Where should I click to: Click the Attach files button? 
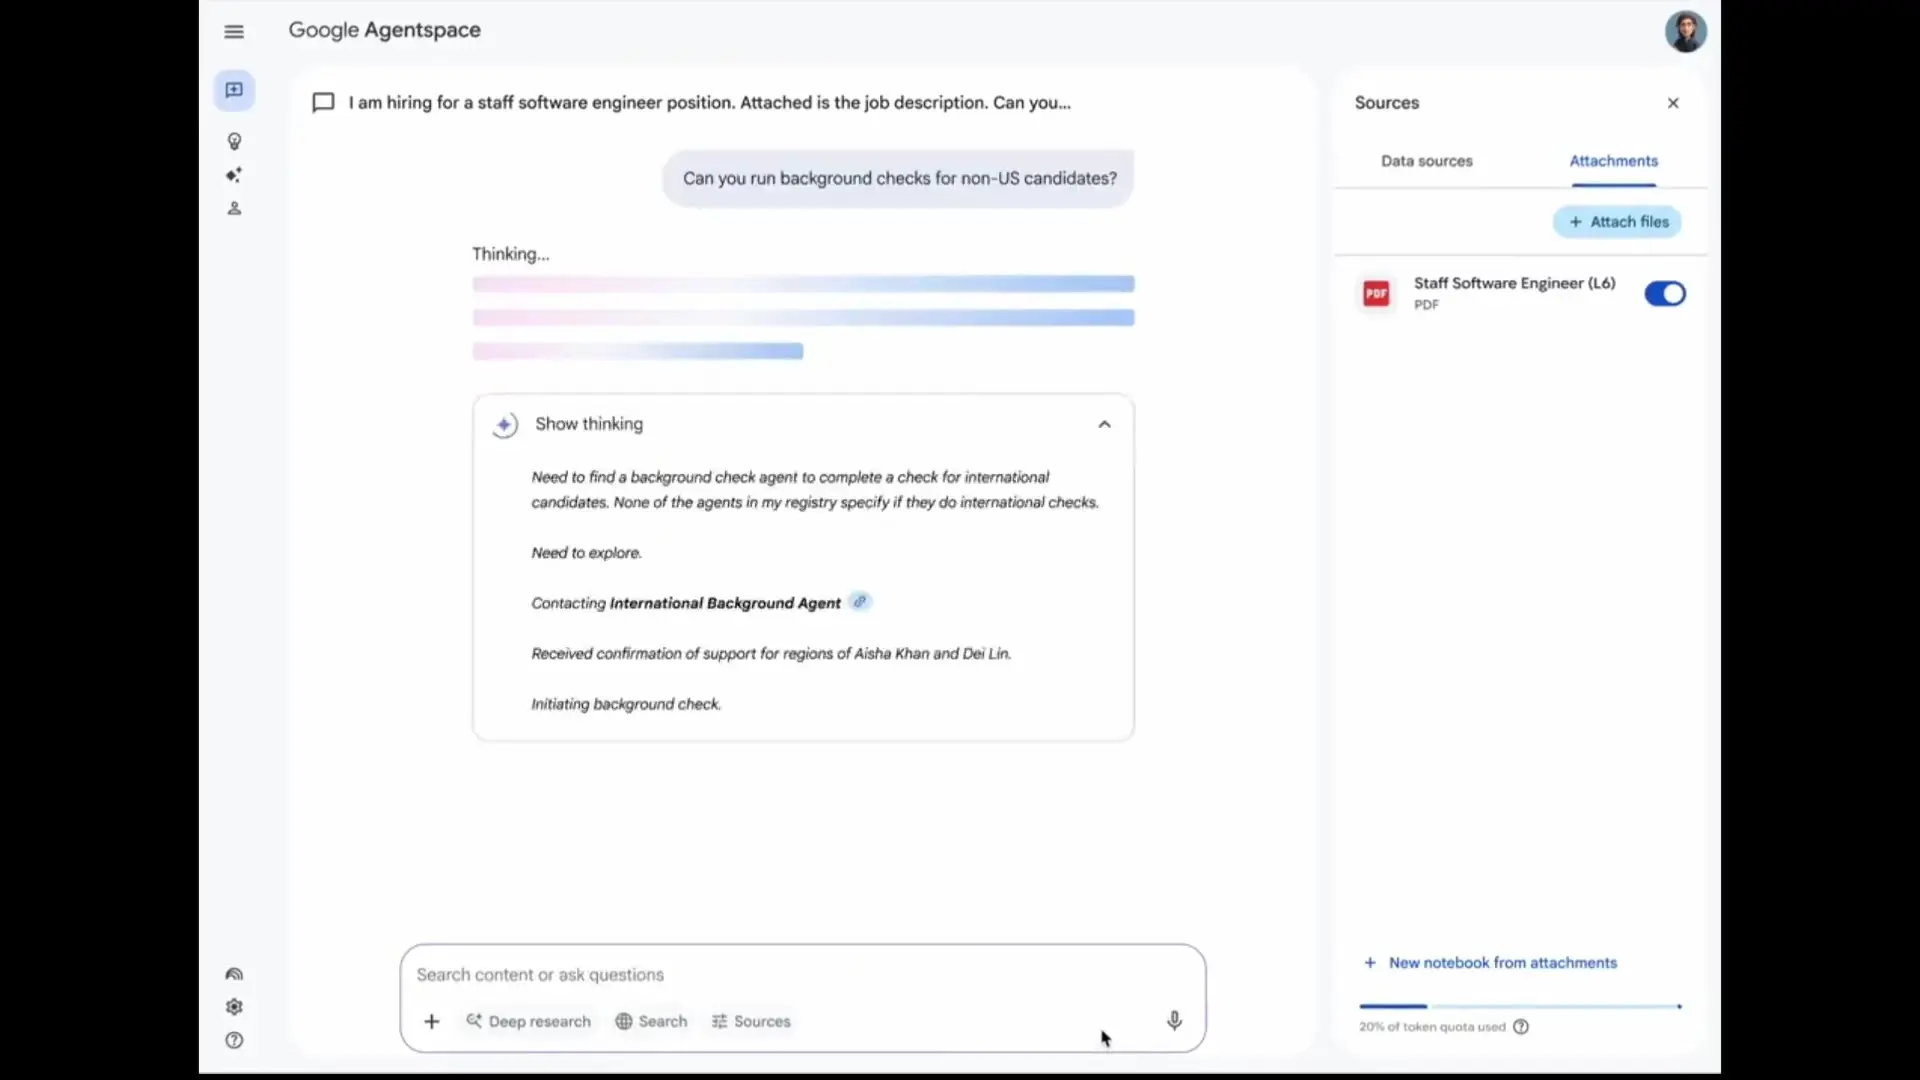(1618, 222)
